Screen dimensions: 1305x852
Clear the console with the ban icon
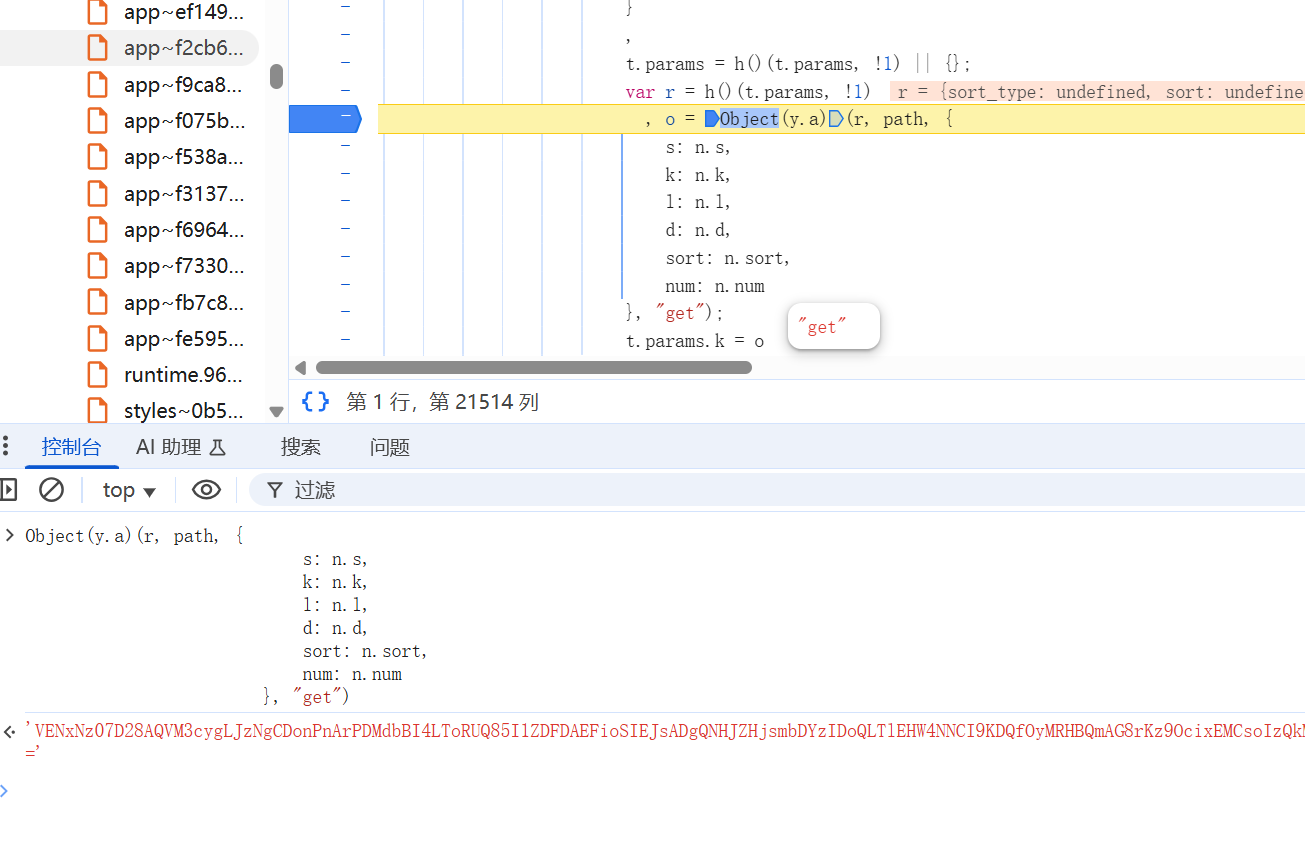pyautogui.click(x=51, y=490)
